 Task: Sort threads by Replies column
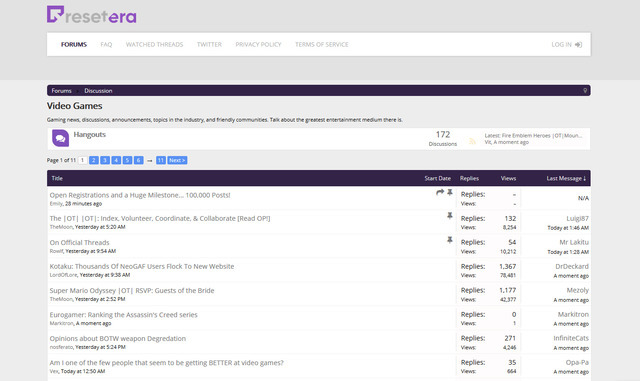point(469,178)
